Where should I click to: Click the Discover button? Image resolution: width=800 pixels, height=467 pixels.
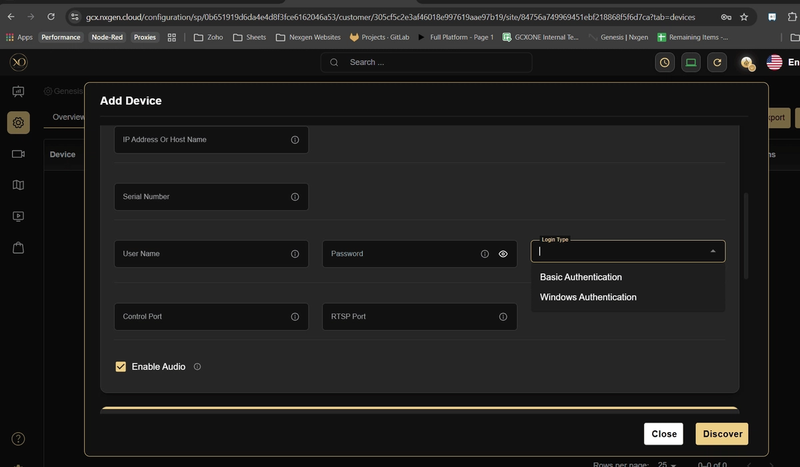click(722, 434)
